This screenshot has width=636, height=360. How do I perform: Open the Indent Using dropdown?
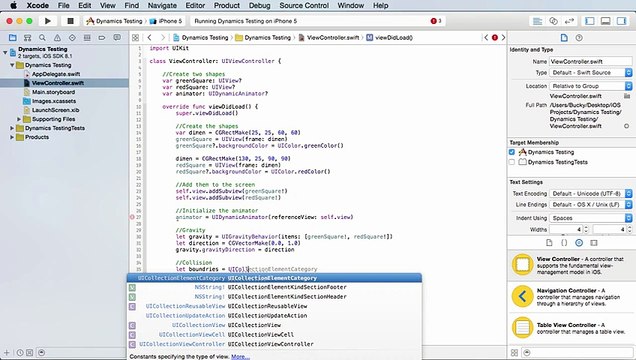coord(591,218)
